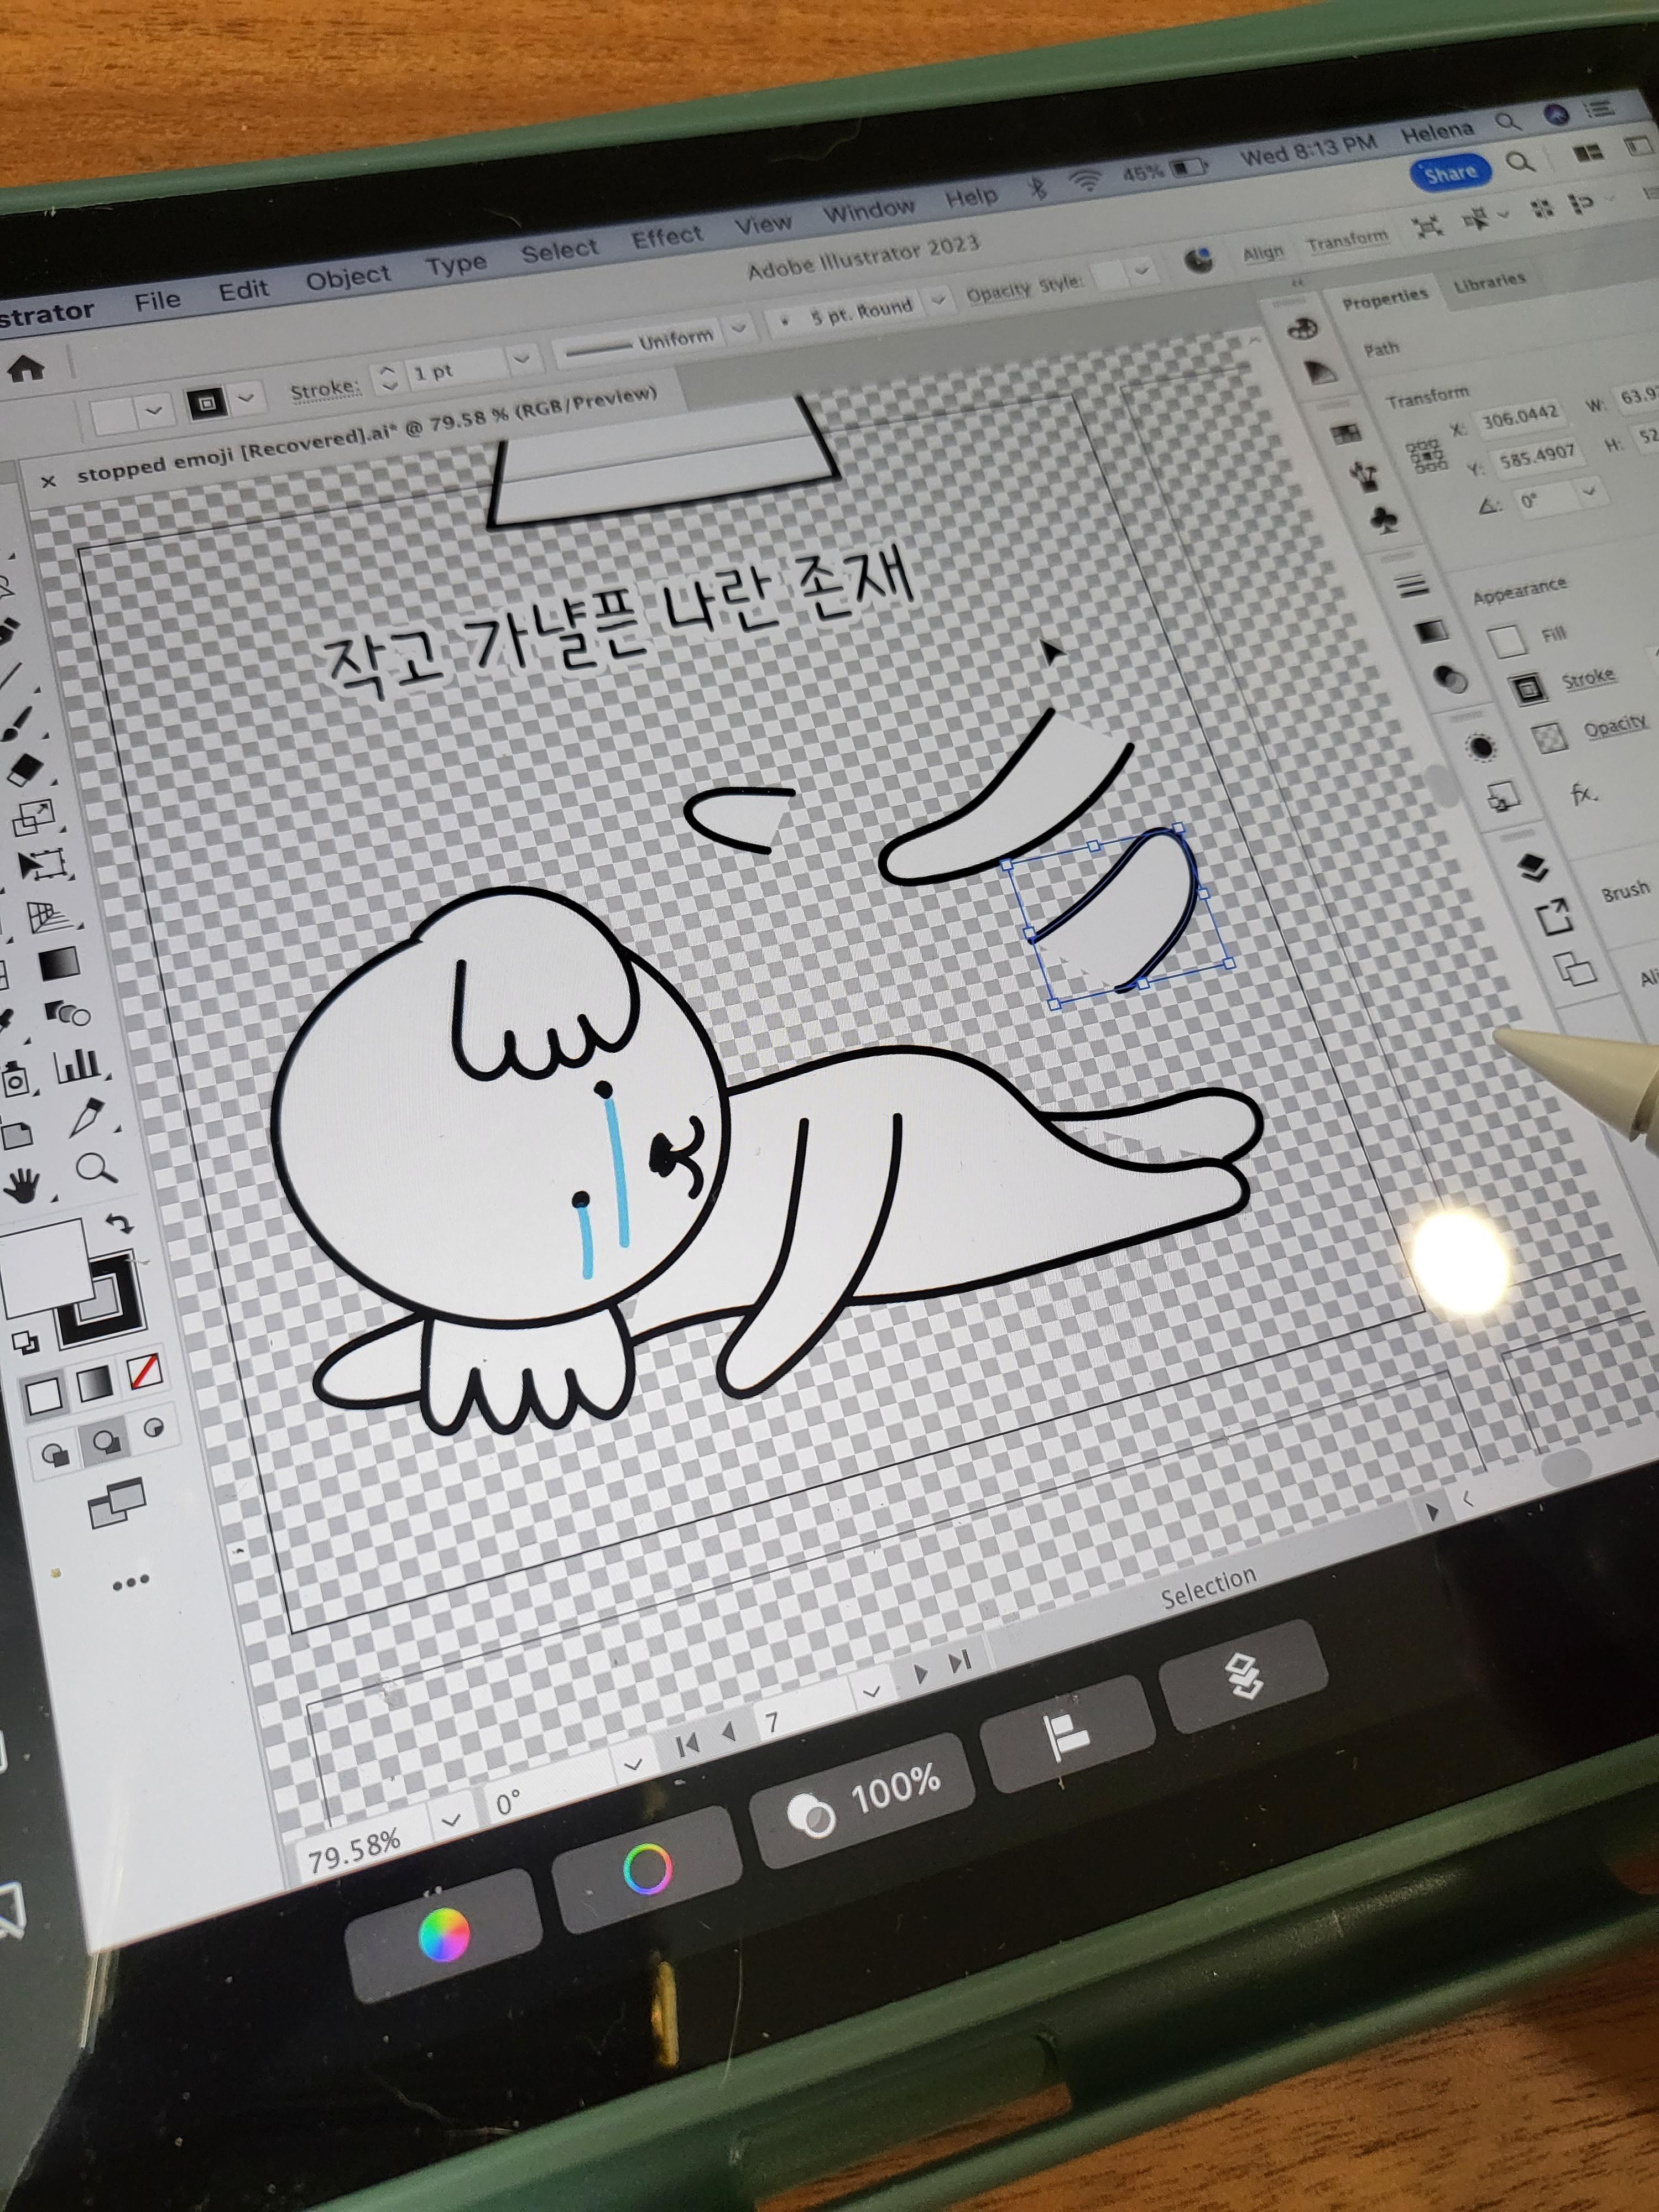Open Edit Toolbar three dots
1659x2212 pixels.
pyautogui.click(x=131, y=1581)
